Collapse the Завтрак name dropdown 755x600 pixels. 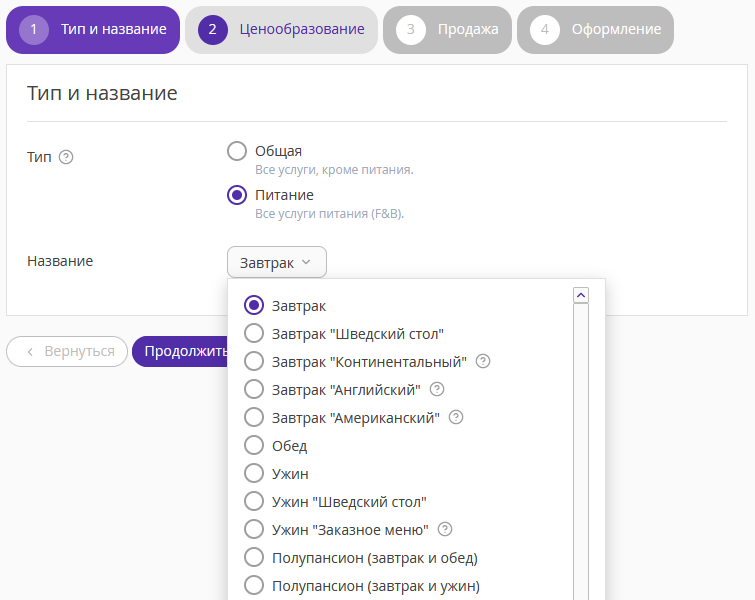277,262
